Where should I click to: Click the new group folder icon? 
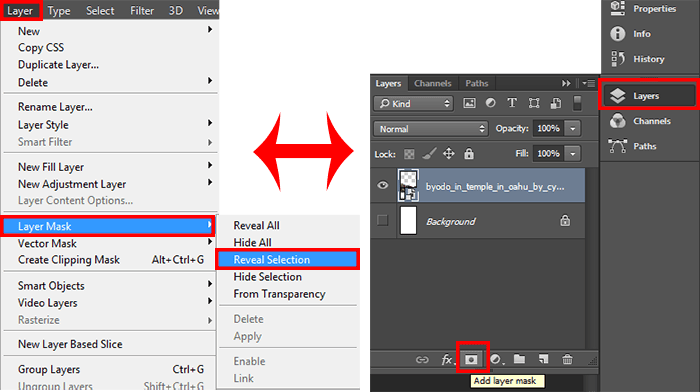pos(519,359)
